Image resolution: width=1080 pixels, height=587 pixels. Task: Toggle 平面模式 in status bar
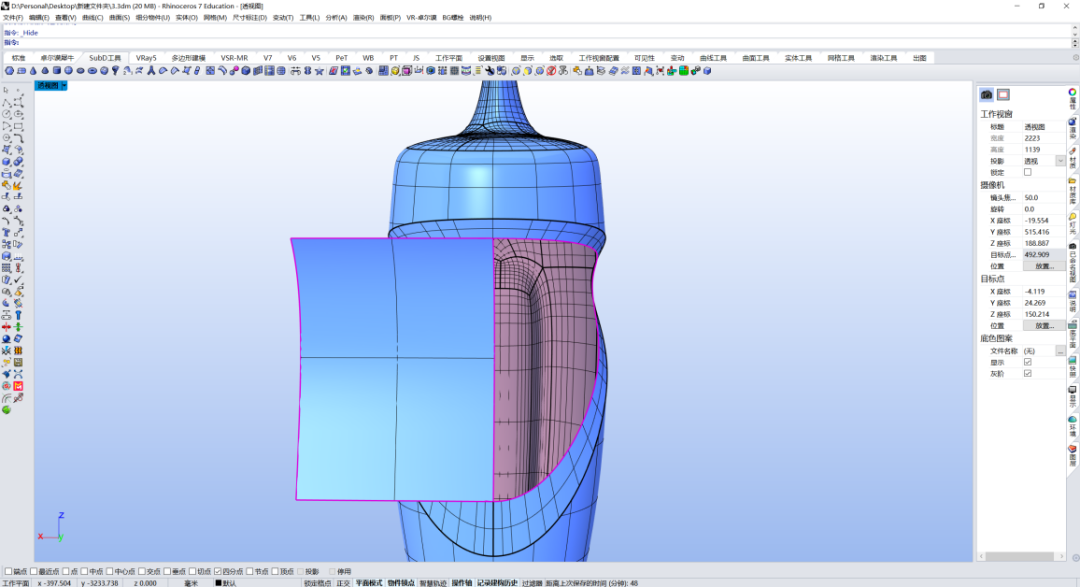click(368, 583)
